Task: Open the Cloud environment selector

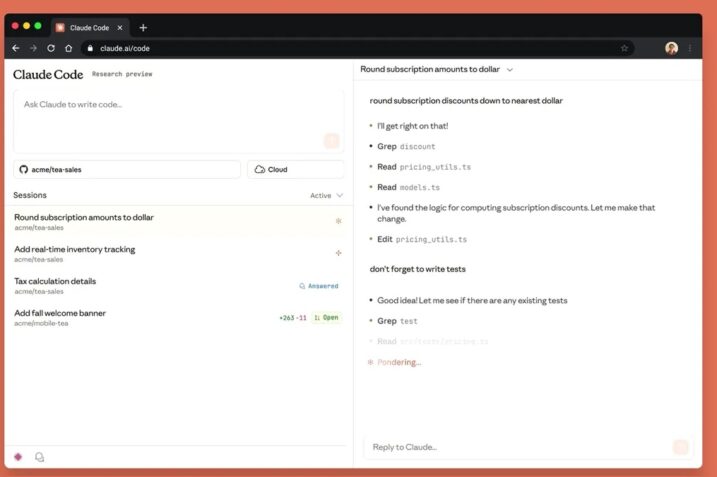Action: pyautogui.click(x=295, y=169)
